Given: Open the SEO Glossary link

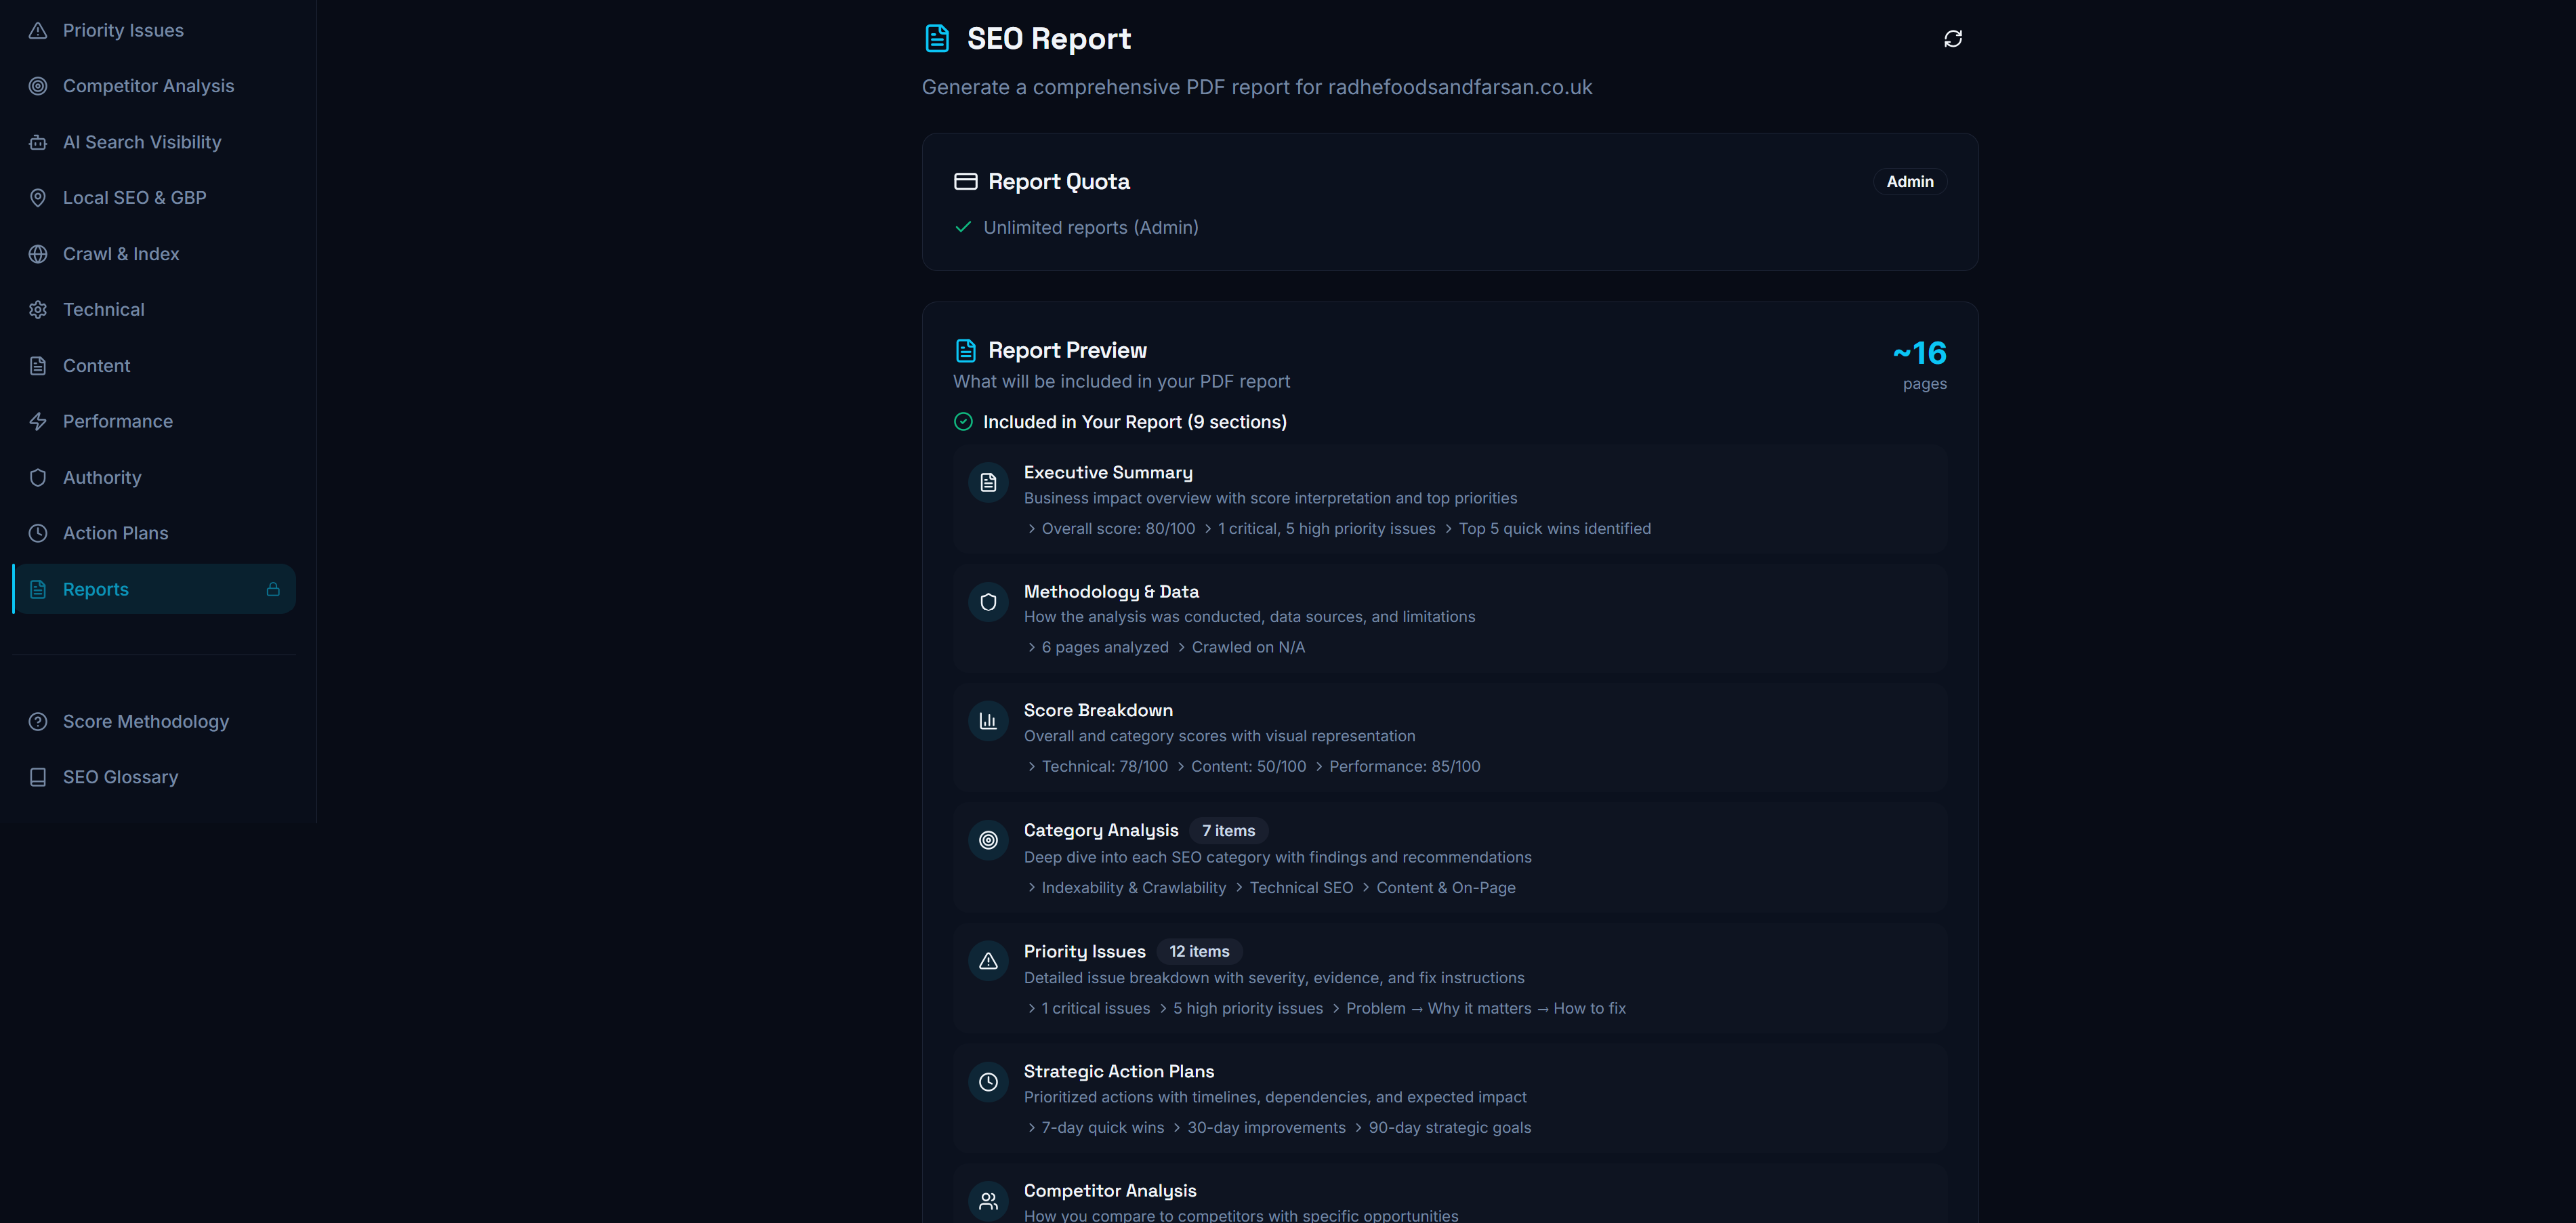Looking at the screenshot, I should pos(120,777).
